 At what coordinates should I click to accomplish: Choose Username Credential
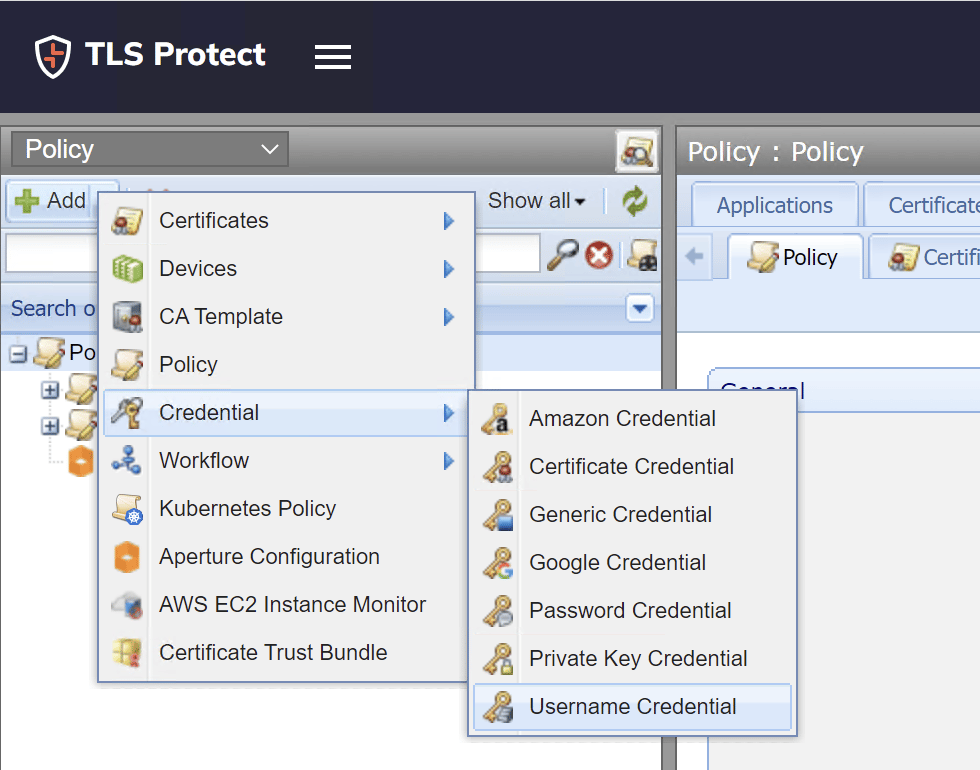pos(632,707)
